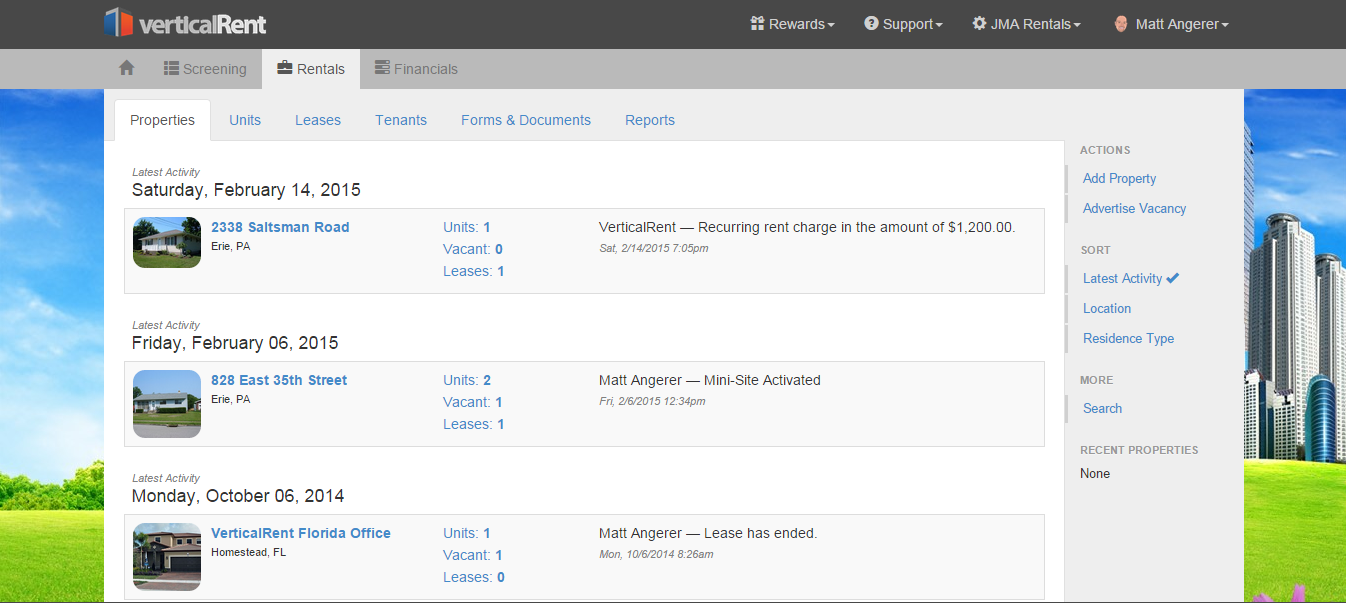Open 828 East 35th Street property
This screenshot has height=603, width=1346.
coord(279,380)
